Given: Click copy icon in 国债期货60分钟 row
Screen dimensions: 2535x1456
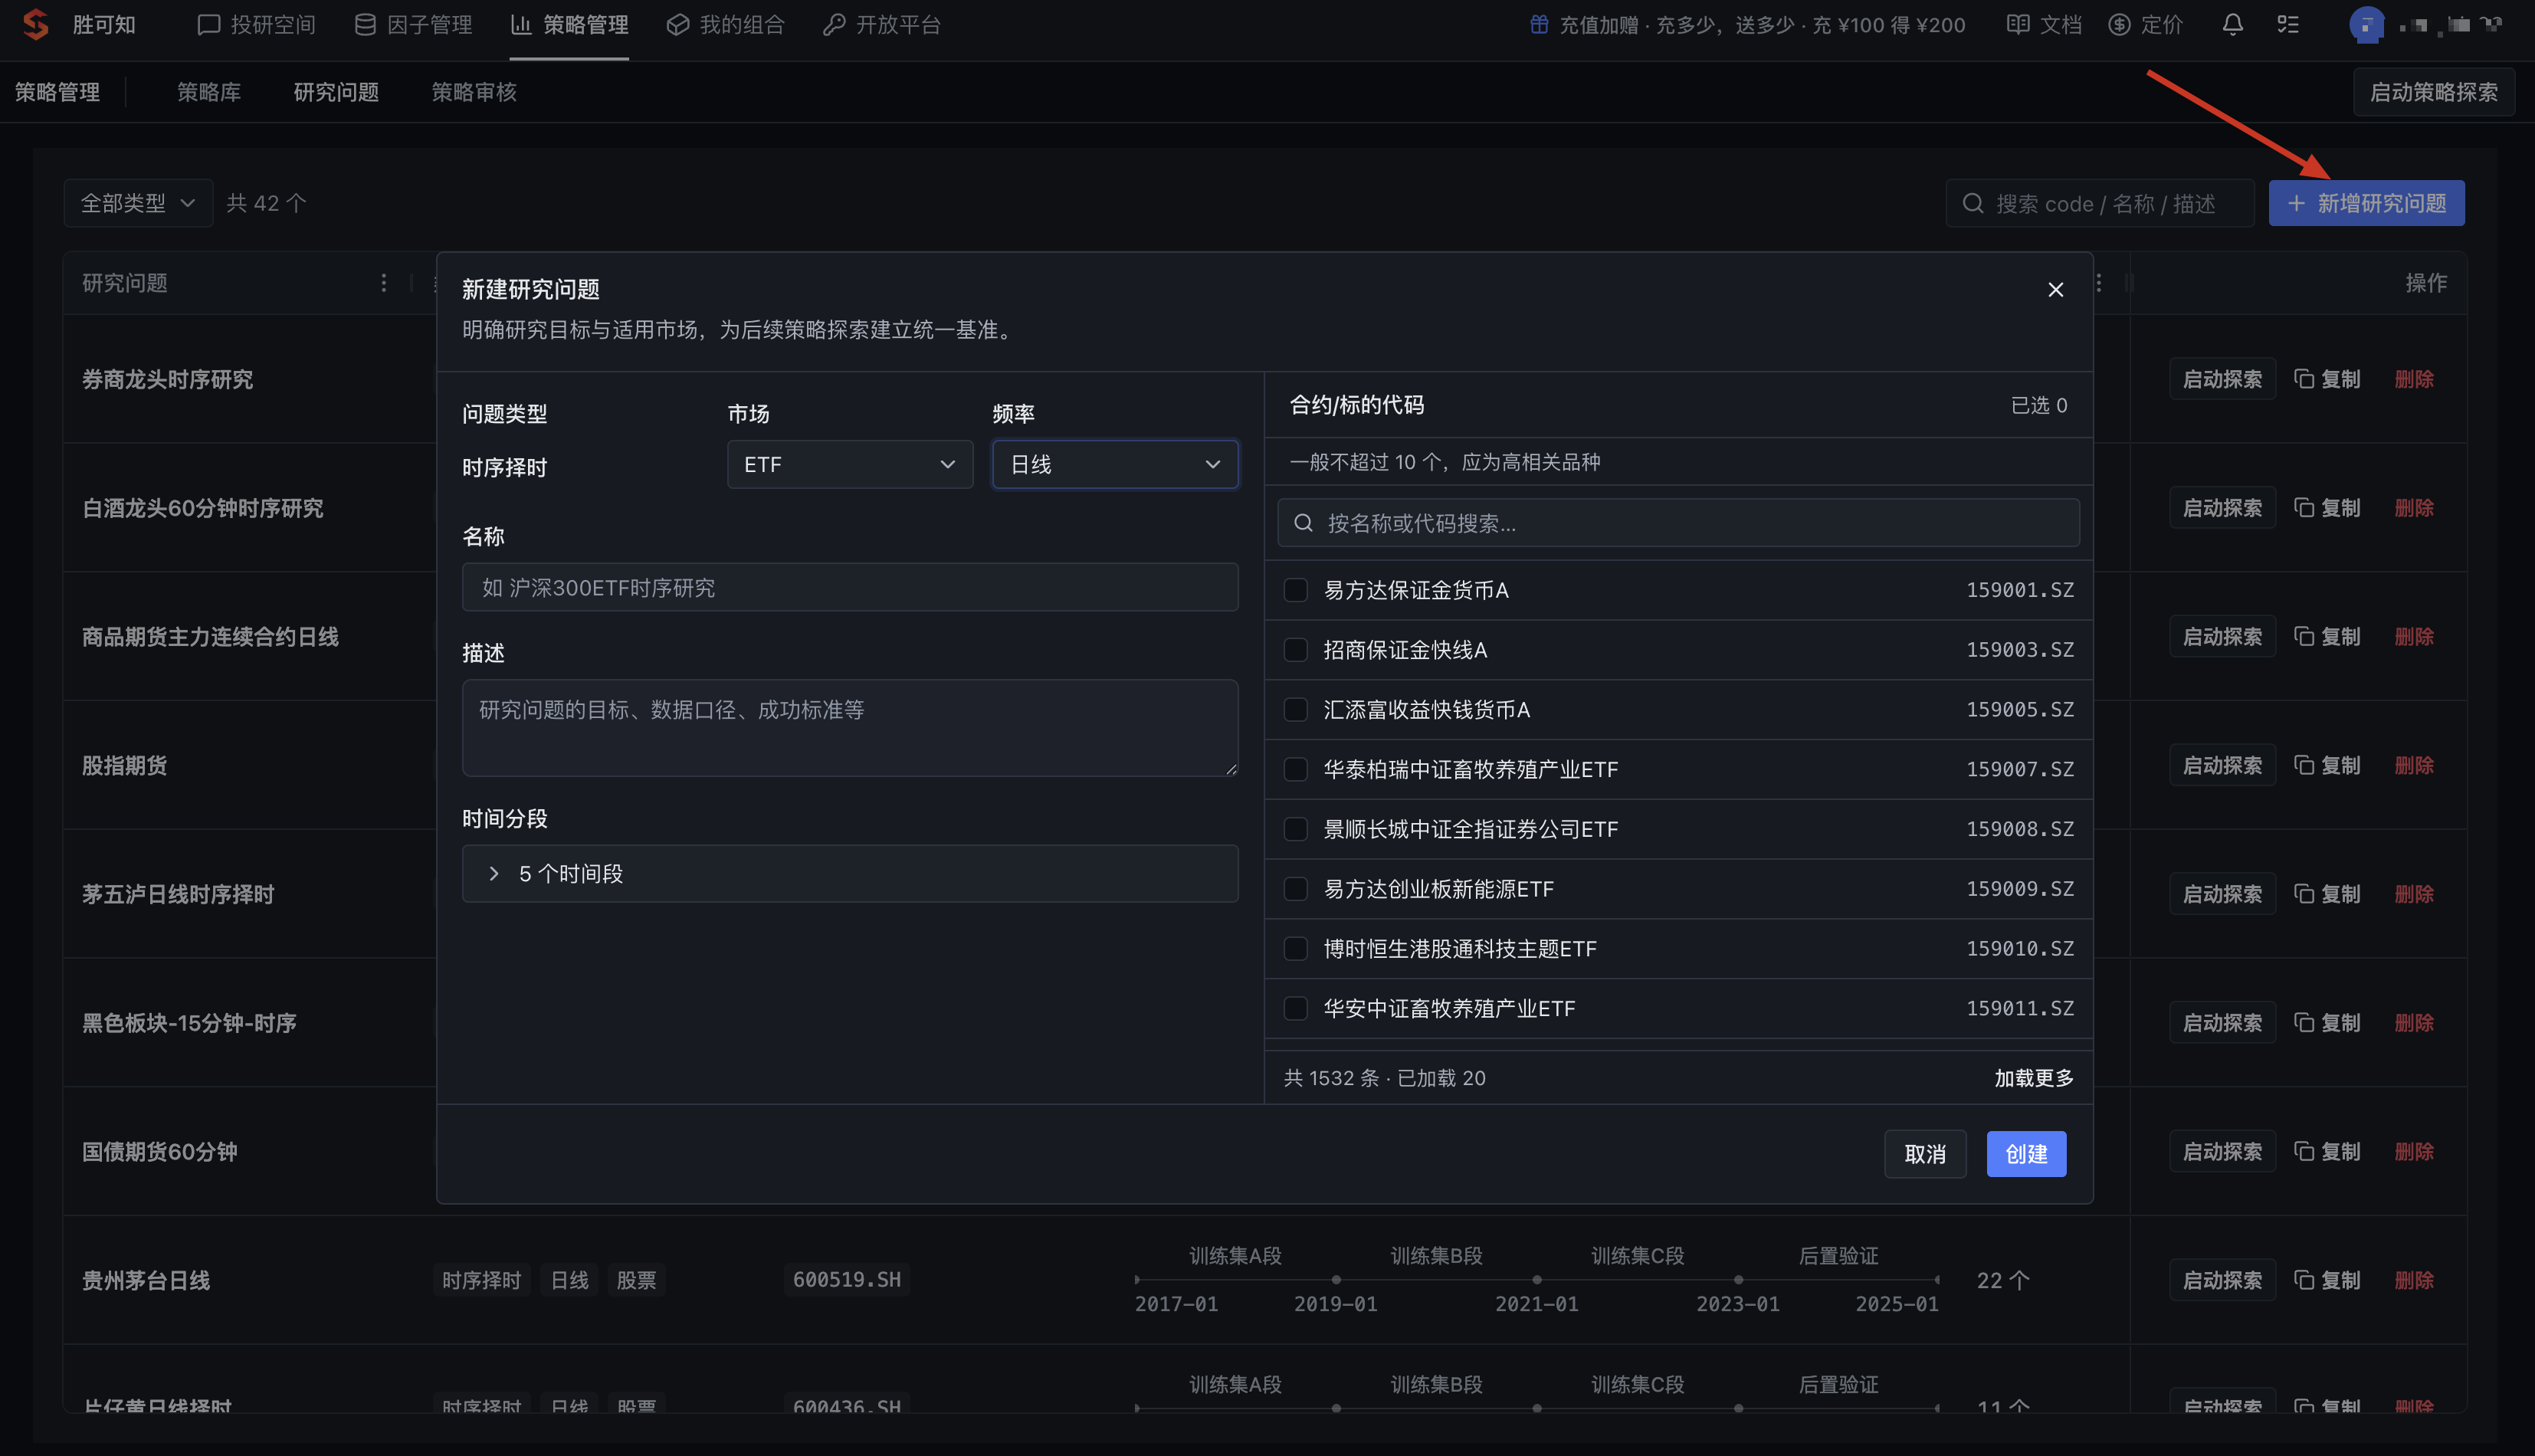Looking at the screenshot, I should [x=2304, y=1152].
